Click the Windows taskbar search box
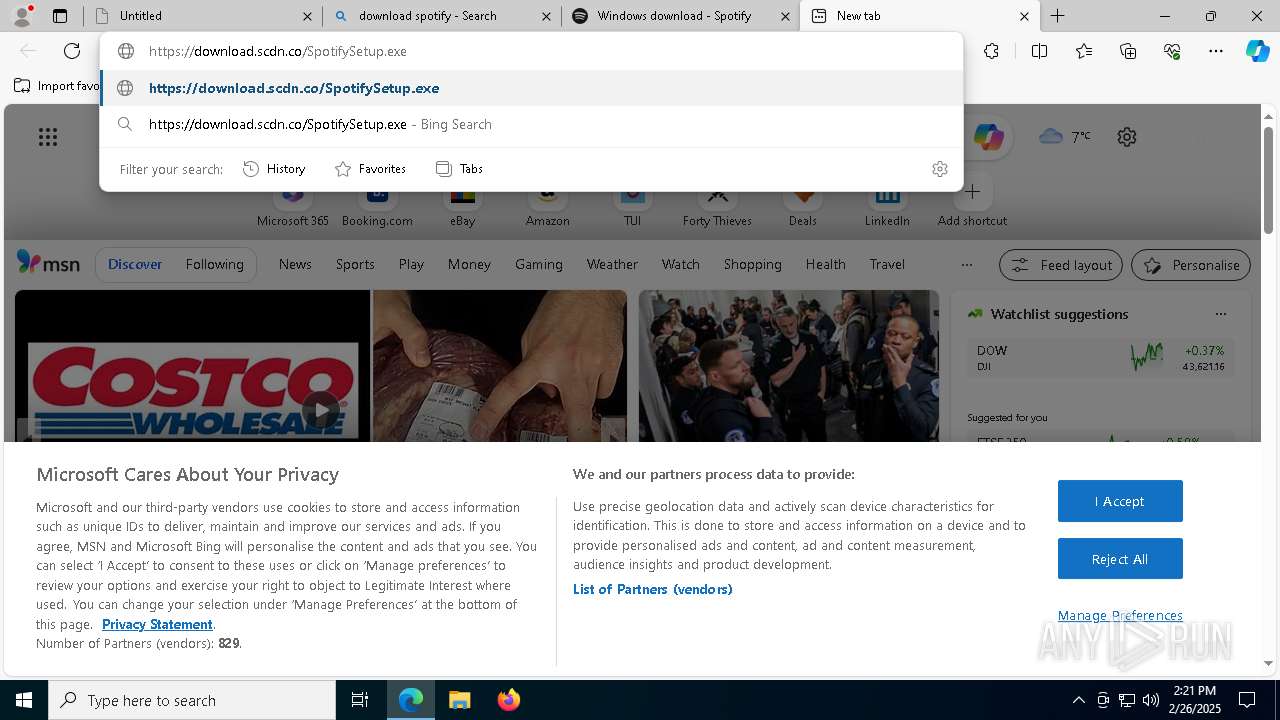Image resolution: width=1280 pixels, height=720 pixels. click(x=192, y=700)
